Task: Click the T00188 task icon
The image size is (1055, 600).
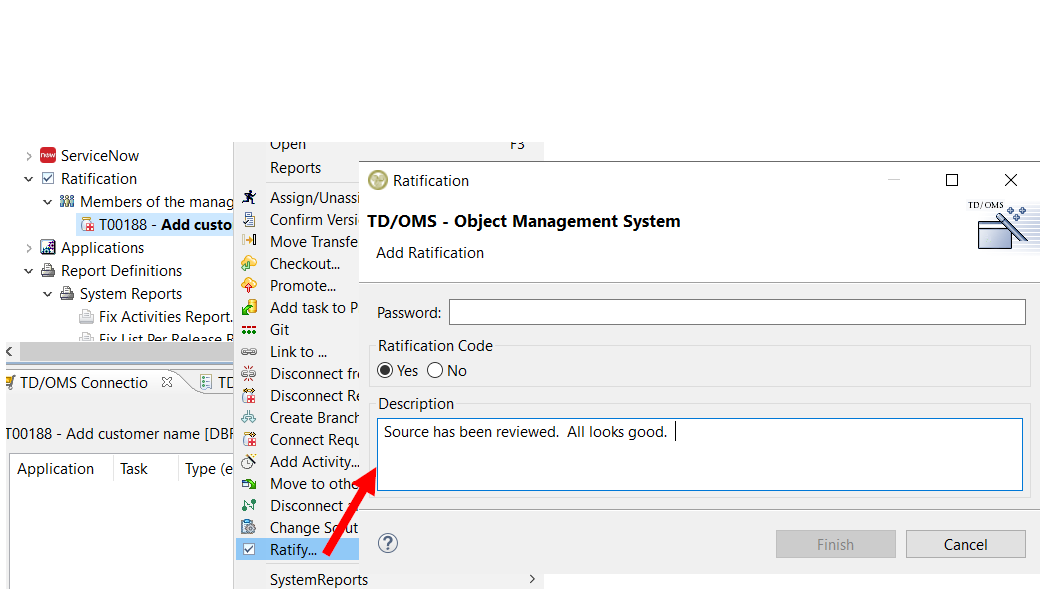Action: (87, 225)
